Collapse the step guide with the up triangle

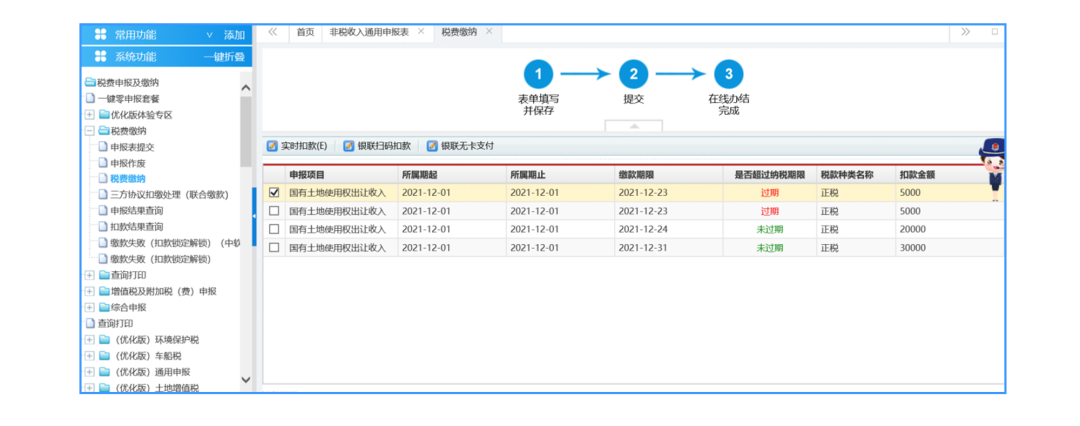click(x=634, y=126)
